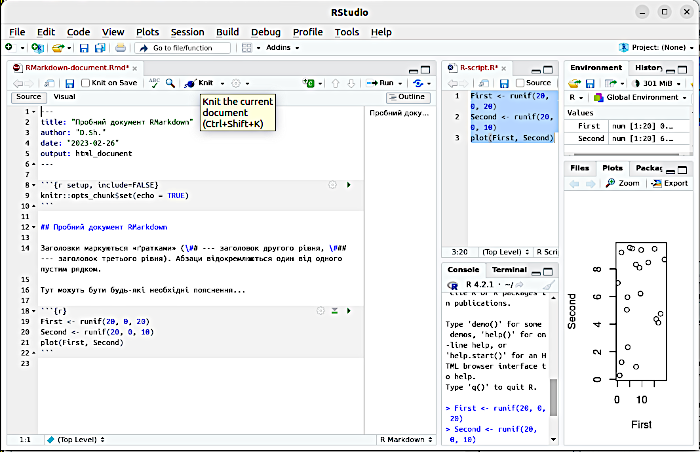The image size is (700, 452).
Task: Click the New File icon in the main toolbar
Action: pyautogui.click(x=9, y=47)
